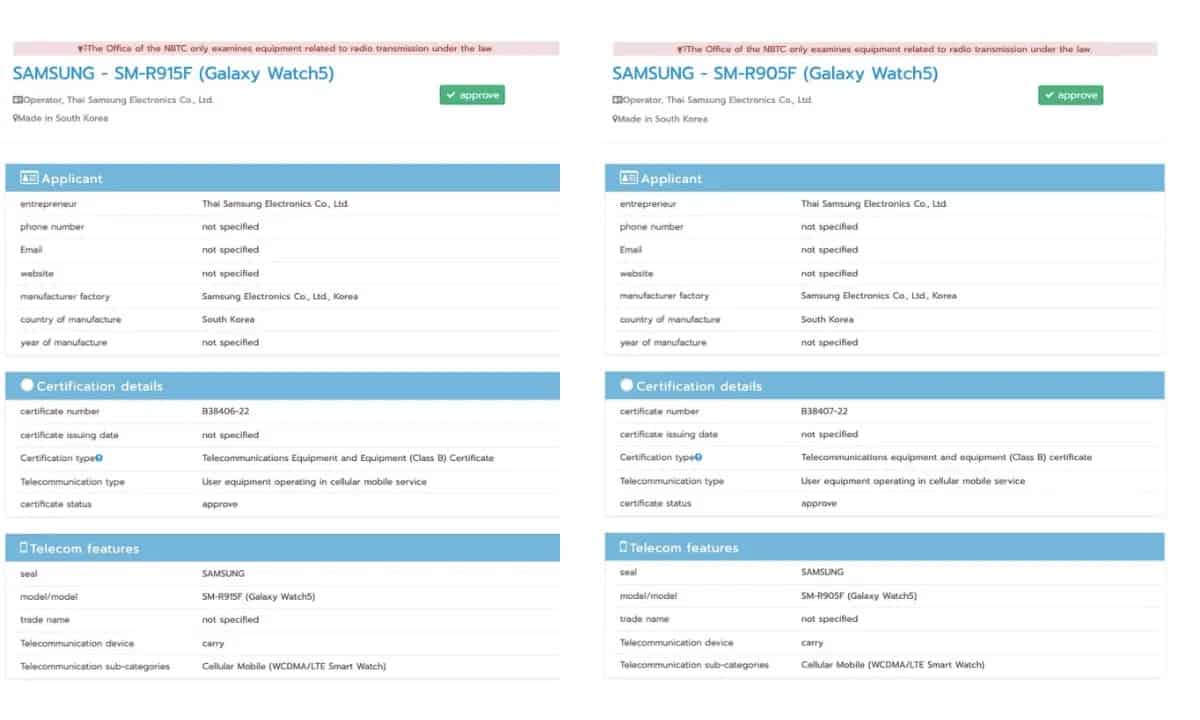Click the Applicant section header on the SM-R915F page
The width and height of the screenshot is (1200, 720).
tap(283, 178)
